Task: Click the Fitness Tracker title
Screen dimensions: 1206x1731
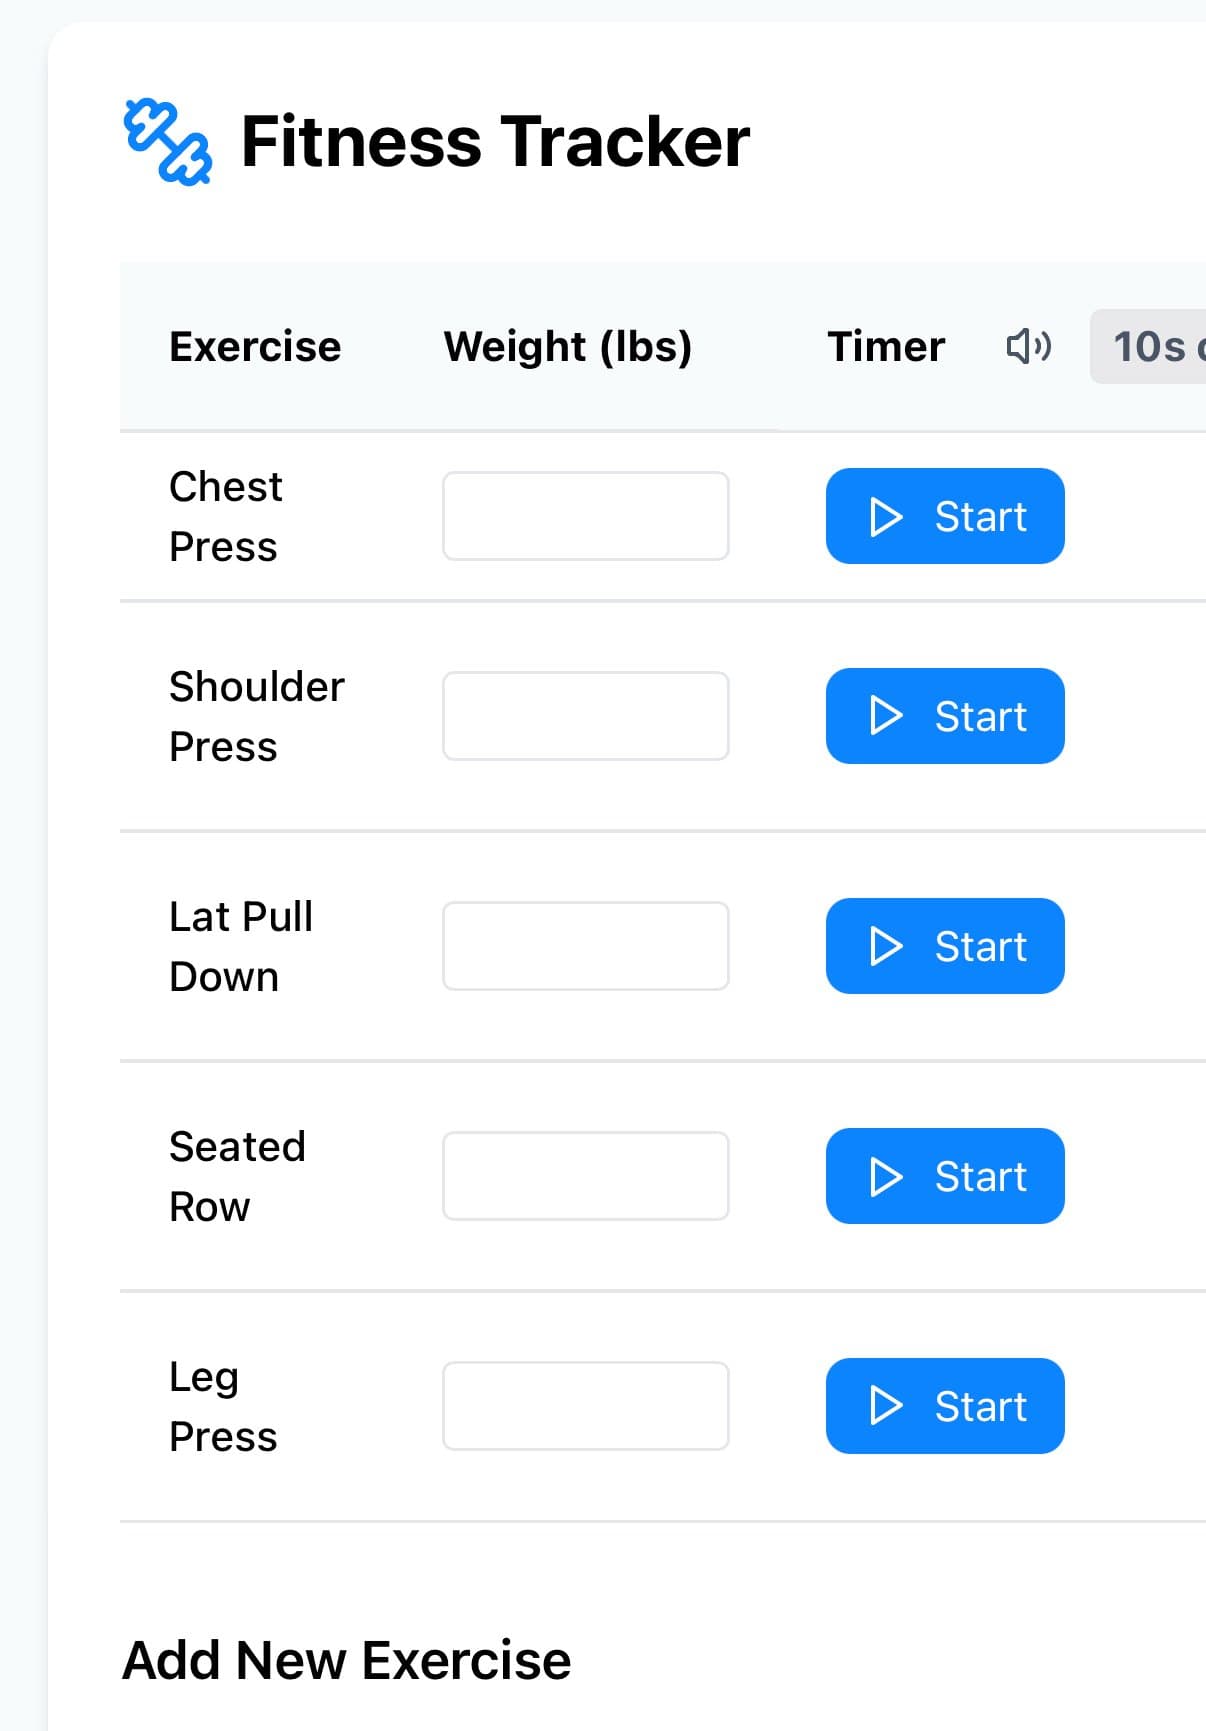Action: (495, 141)
